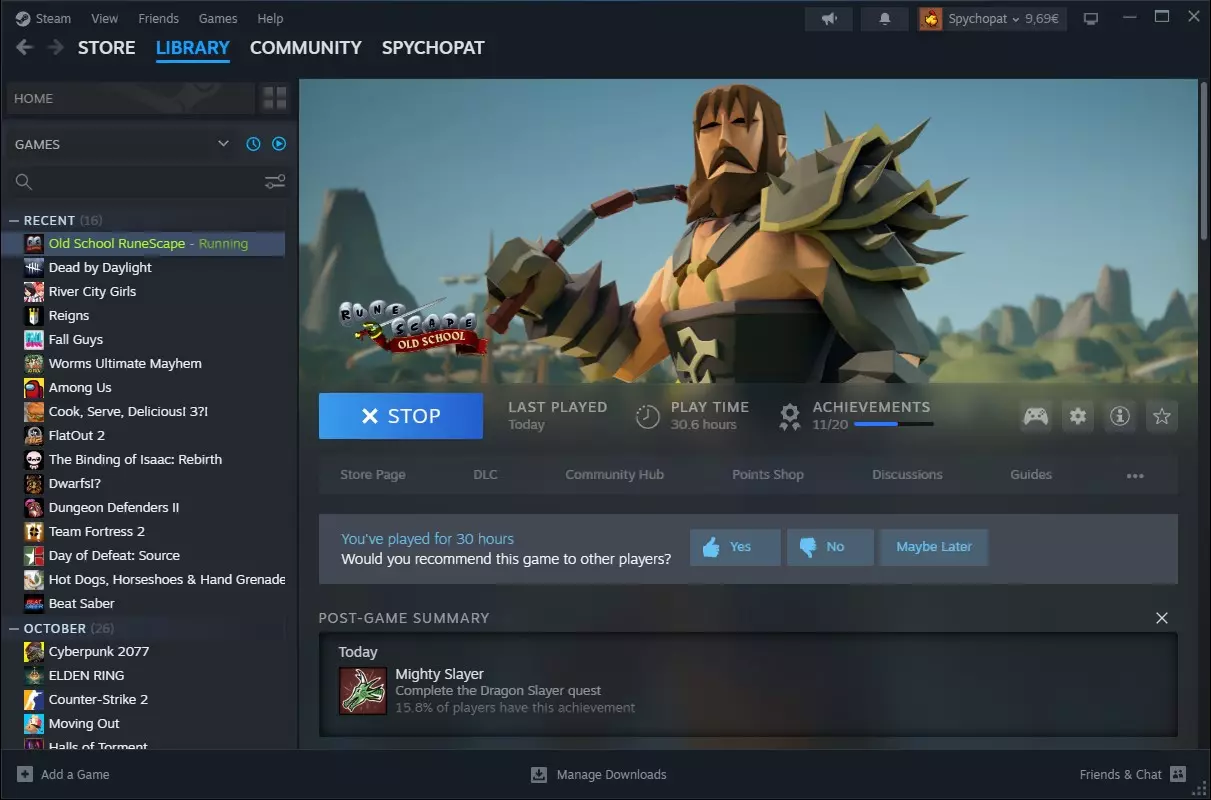Select Old School RuneScape in the list
The height and width of the screenshot is (800, 1211).
(144, 244)
